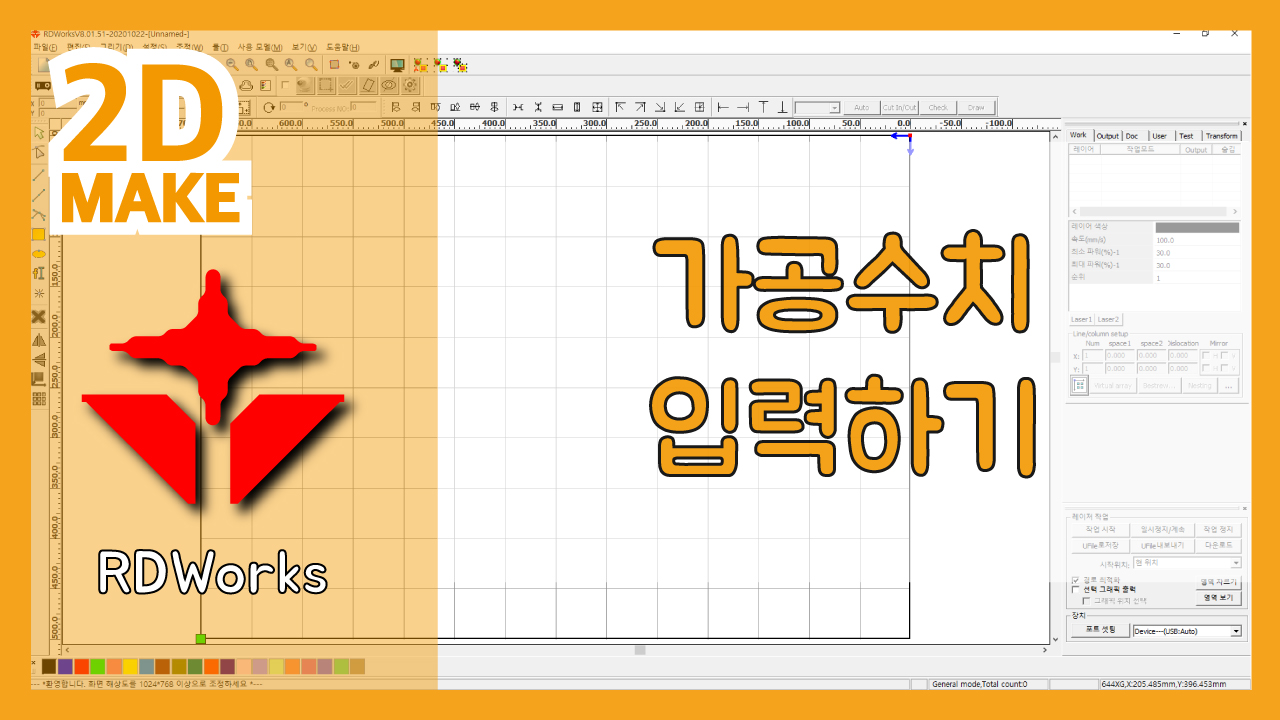The height and width of the screenshot is (720, 1280).
Task: Choose the text tool in left toolbar
Action: click(x=39, y=272)
